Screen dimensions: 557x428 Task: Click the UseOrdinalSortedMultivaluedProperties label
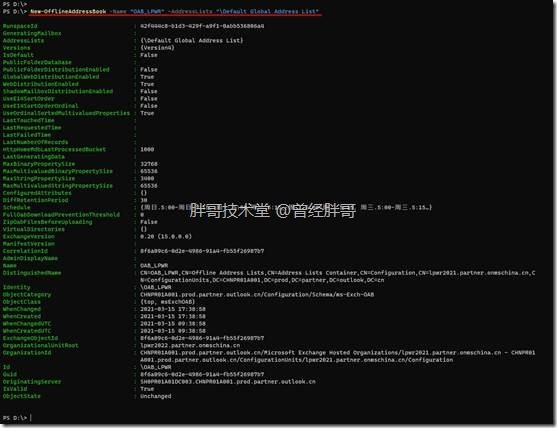(66, 113)
